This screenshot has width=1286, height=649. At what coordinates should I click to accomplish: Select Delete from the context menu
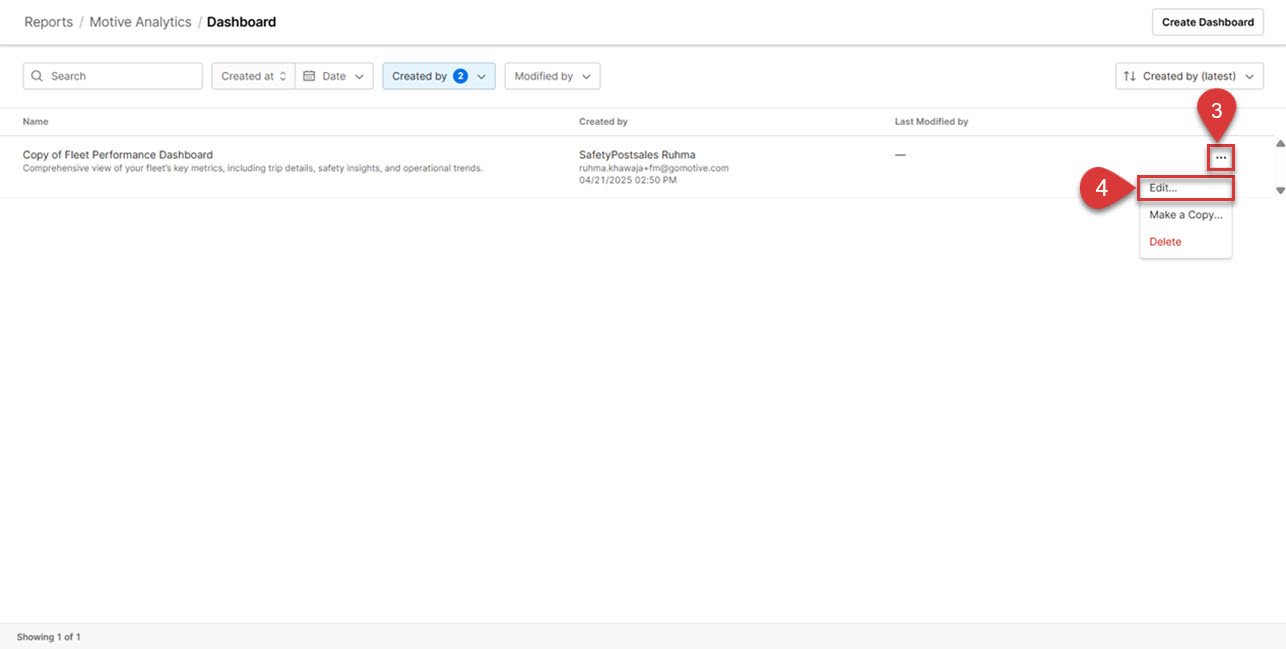click(1165, 242)
